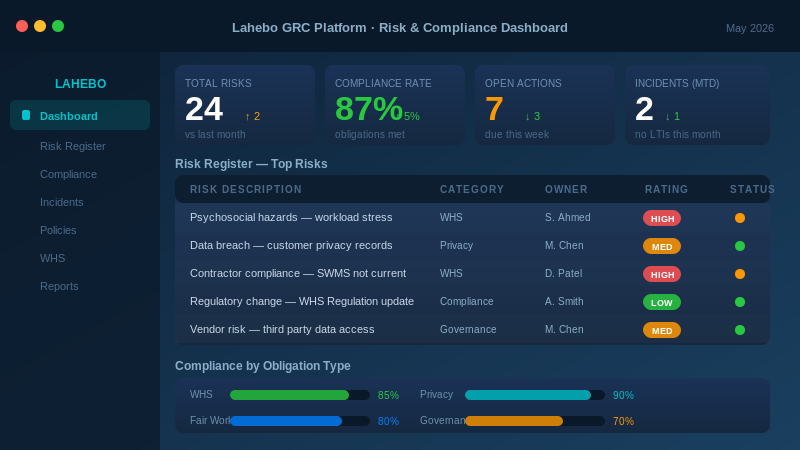Click owner S. Ahmed
Viewport: 800px width, 450px height.
567,217
